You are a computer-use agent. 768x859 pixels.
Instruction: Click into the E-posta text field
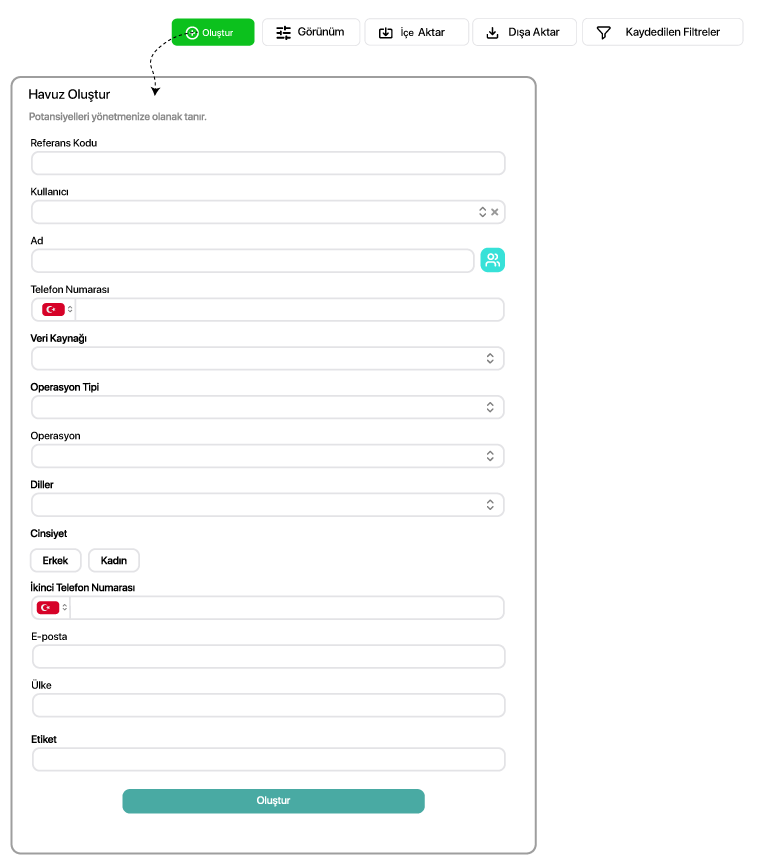coord(268,656)
